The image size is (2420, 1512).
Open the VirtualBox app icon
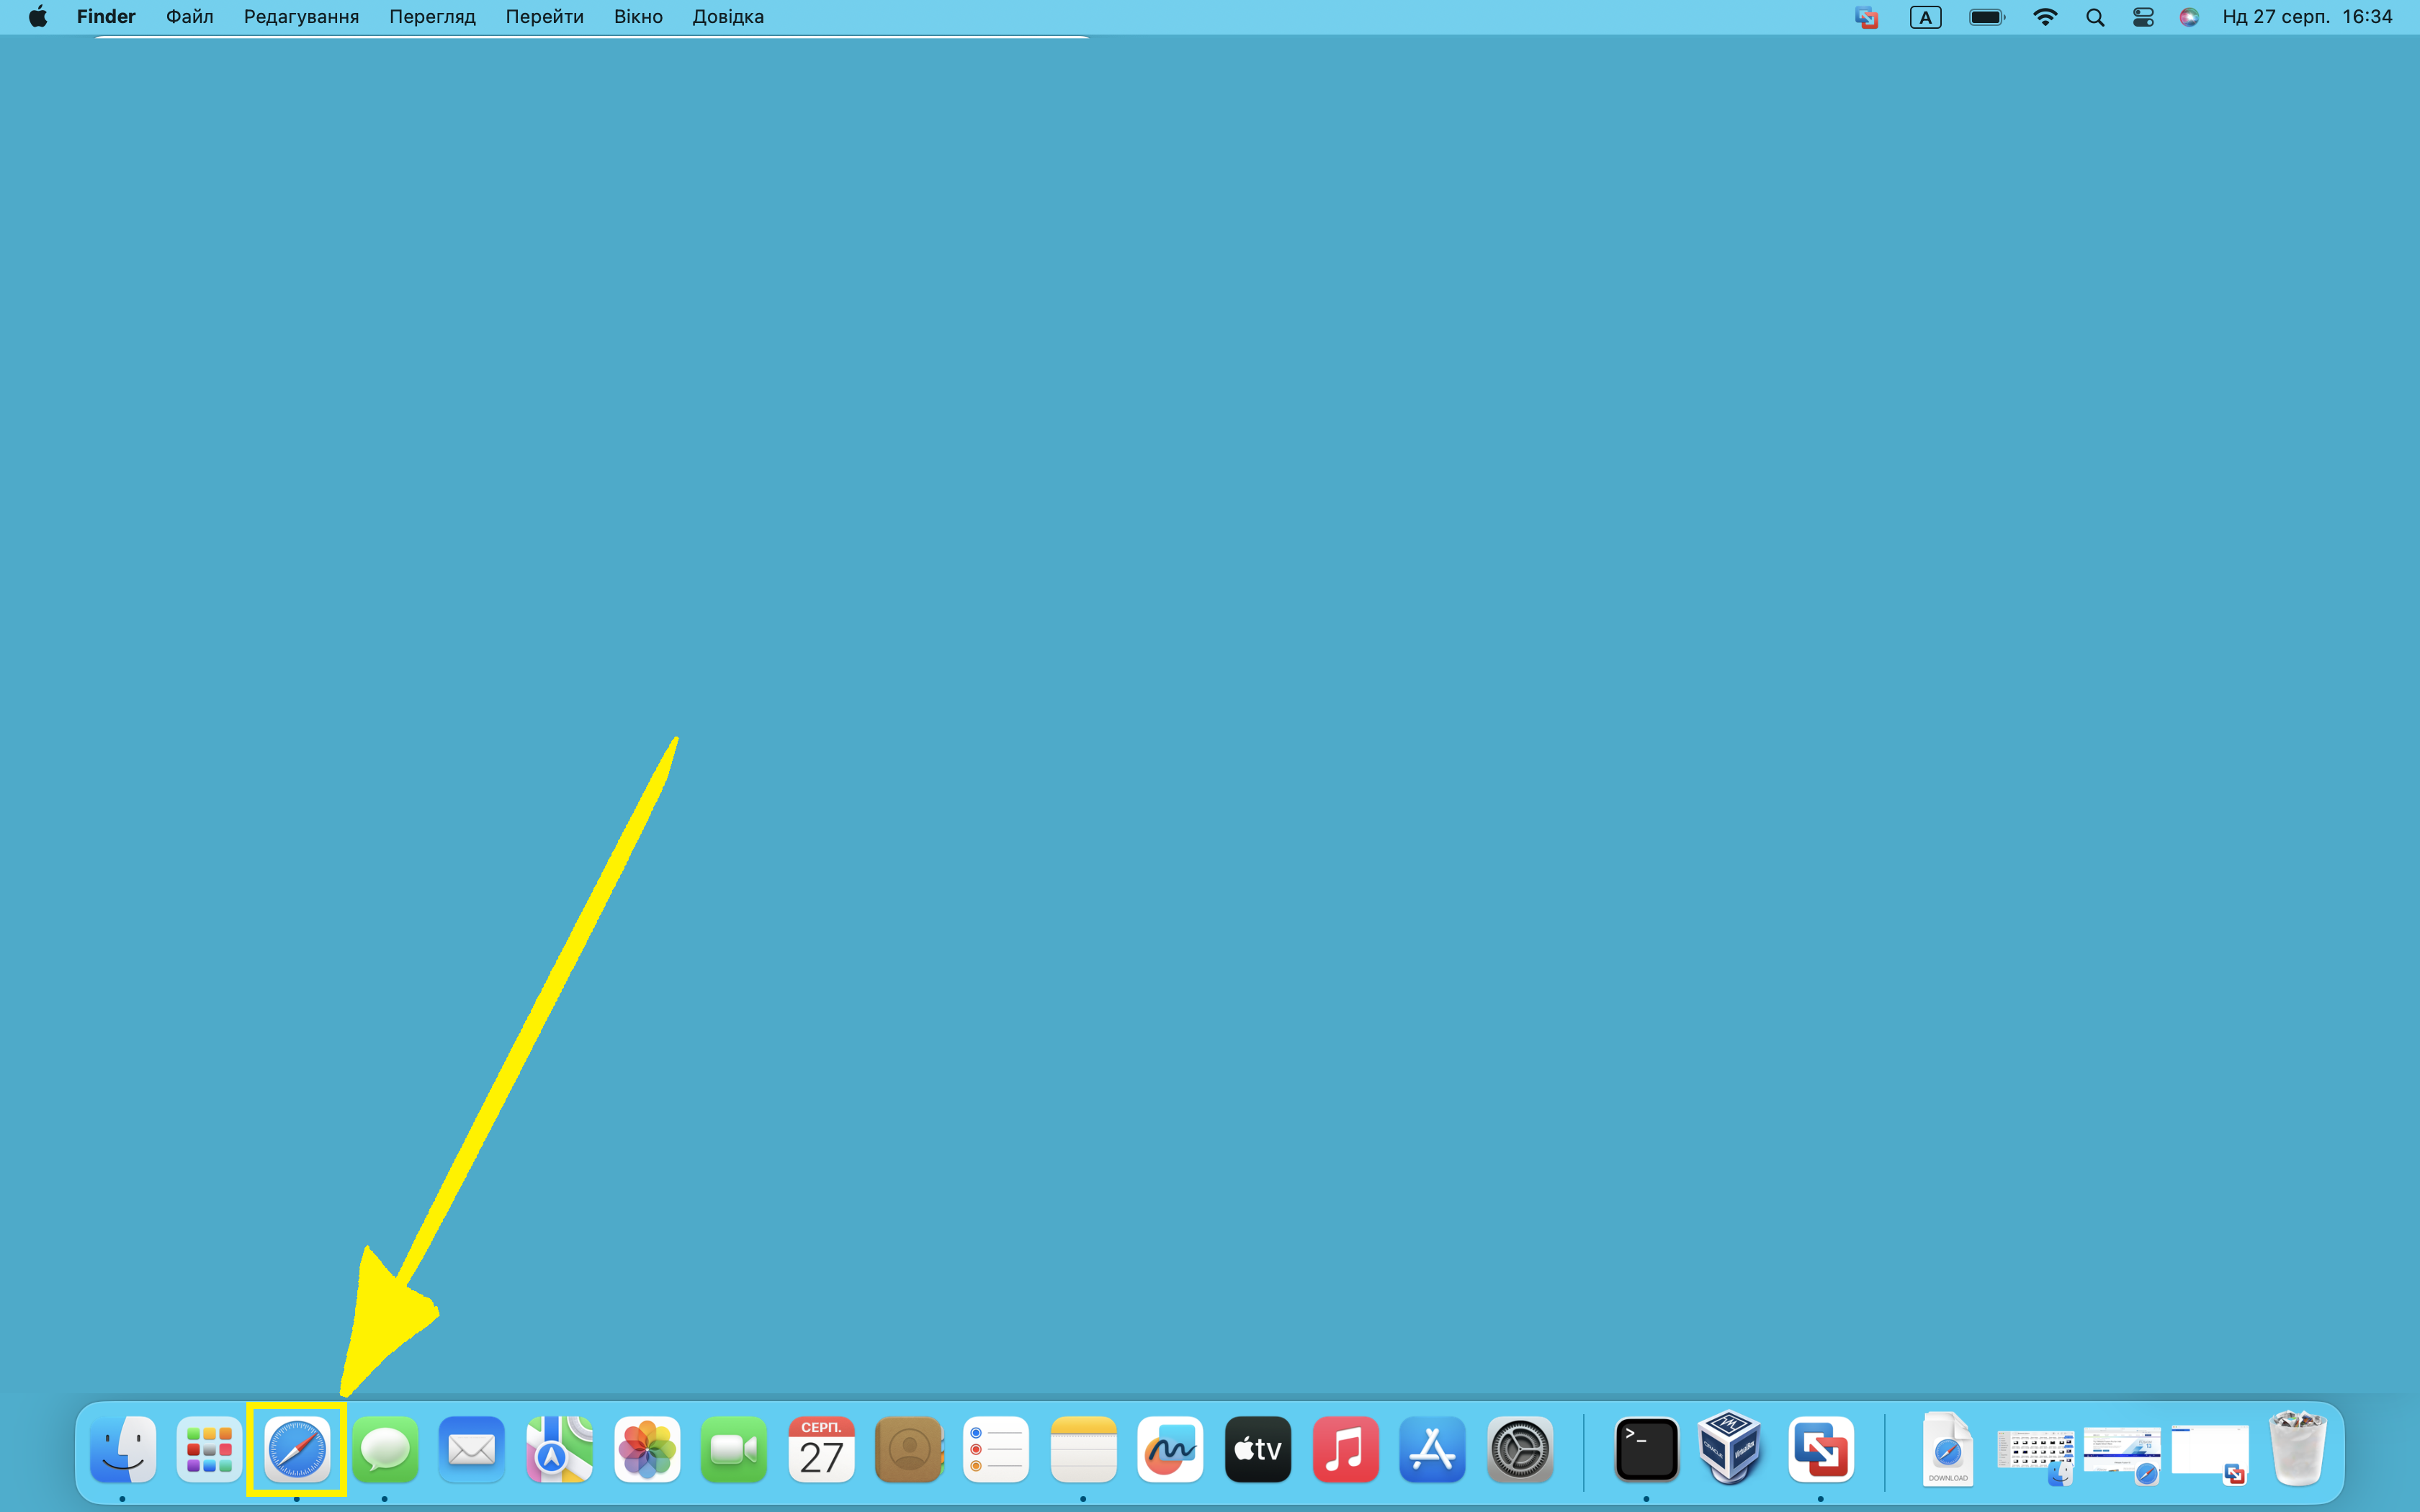click(1730, 1447)
